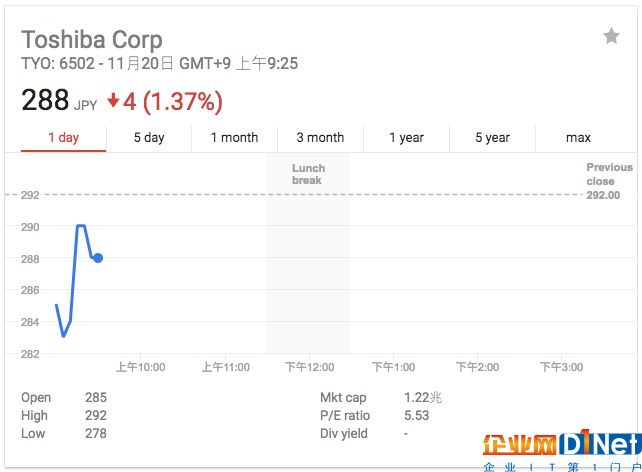Image resolution: width=642 pixels, height=472 pixels.
Task: Click the Lunch break shaded area
Action: pyautogui.click(x=309, y=254)
